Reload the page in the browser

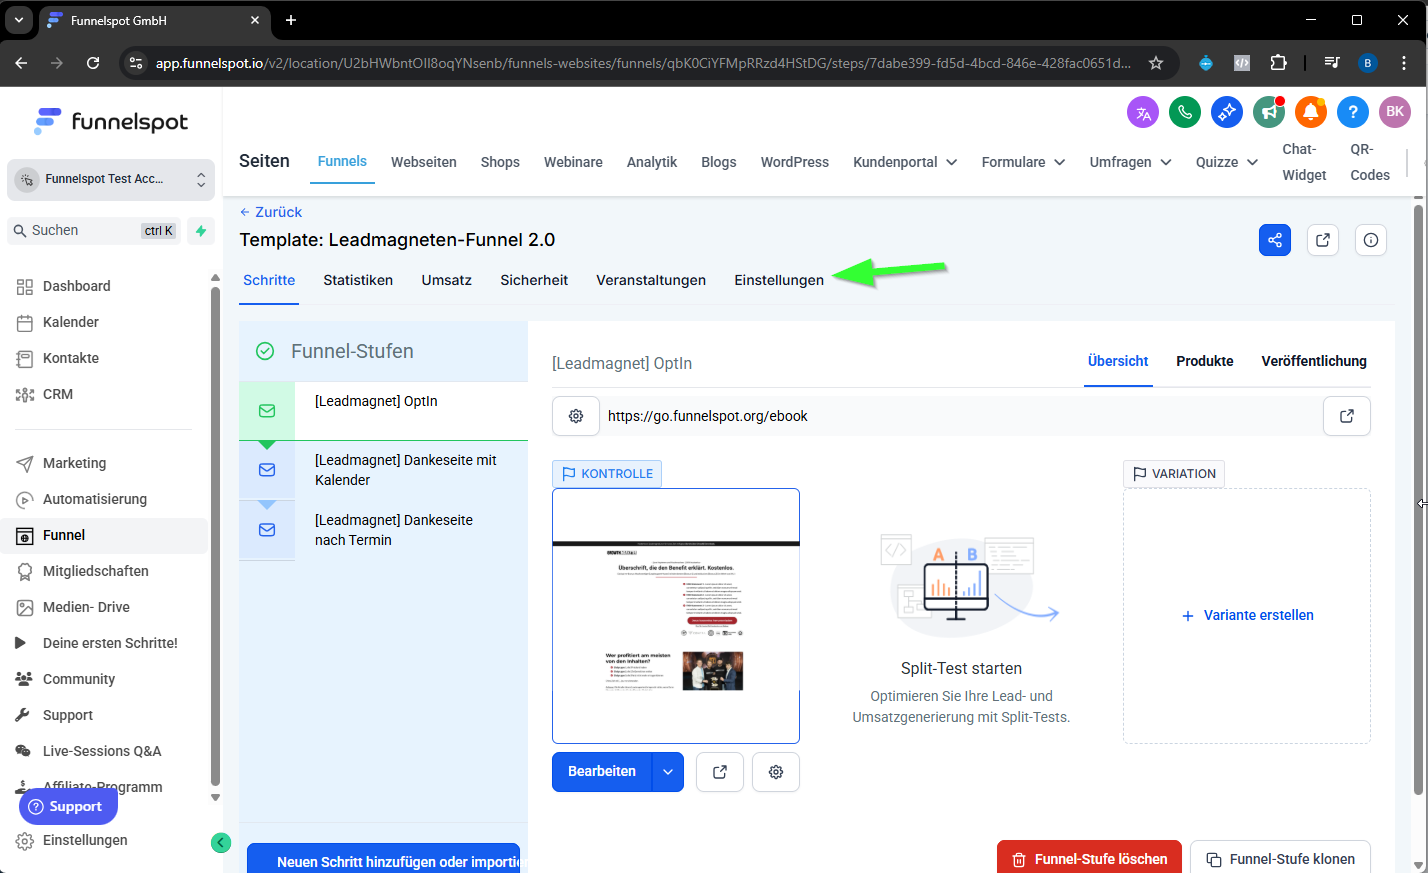pyautogui.click(x=93, y=63)
